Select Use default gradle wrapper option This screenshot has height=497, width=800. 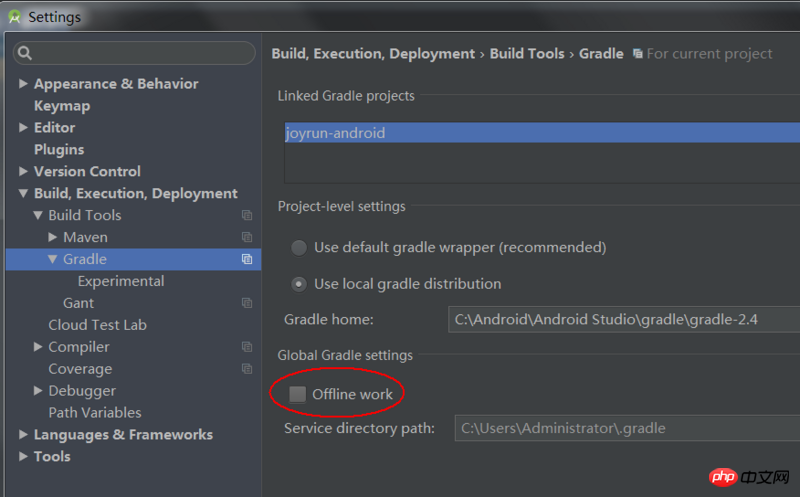tap(299, 247)
